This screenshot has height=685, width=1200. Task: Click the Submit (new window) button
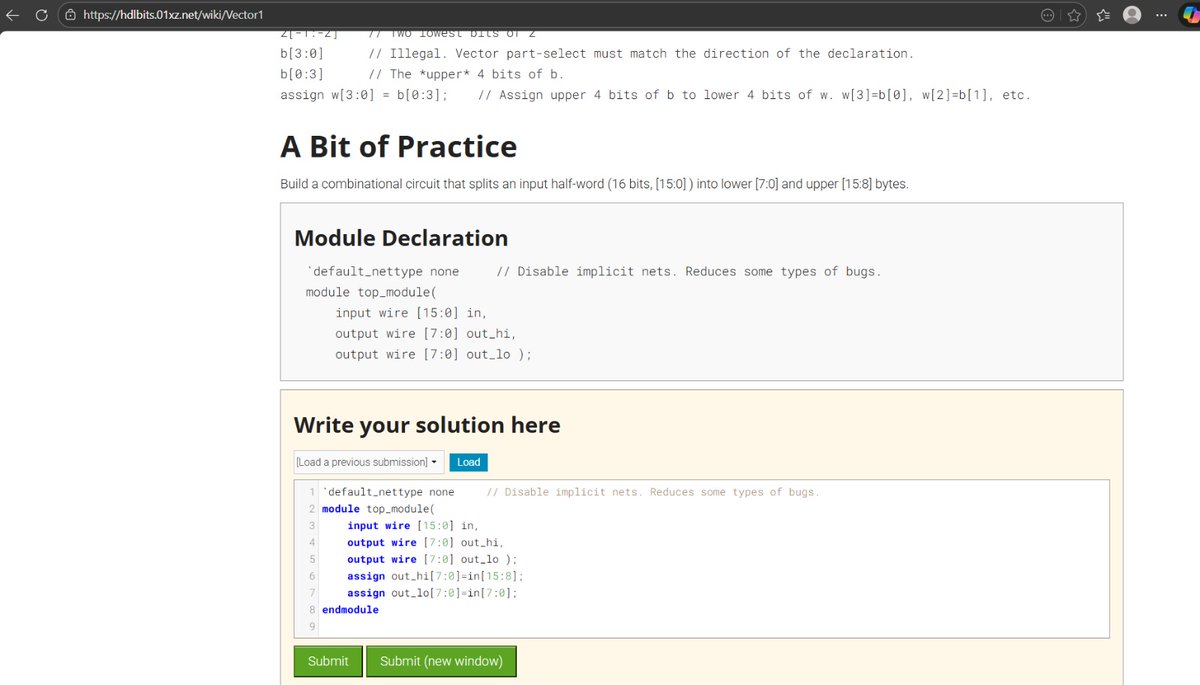tap(441, 661)
